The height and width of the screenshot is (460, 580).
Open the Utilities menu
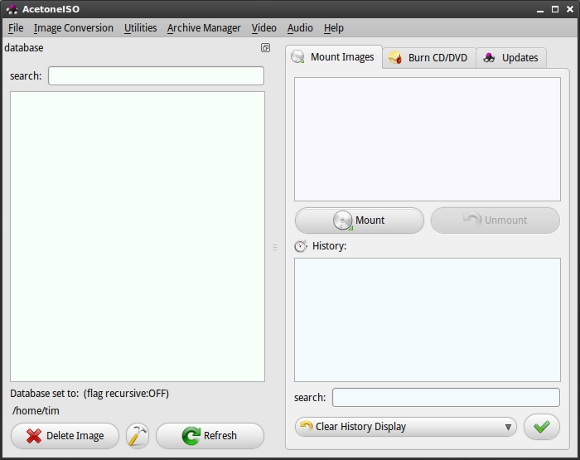pos(141,28)
